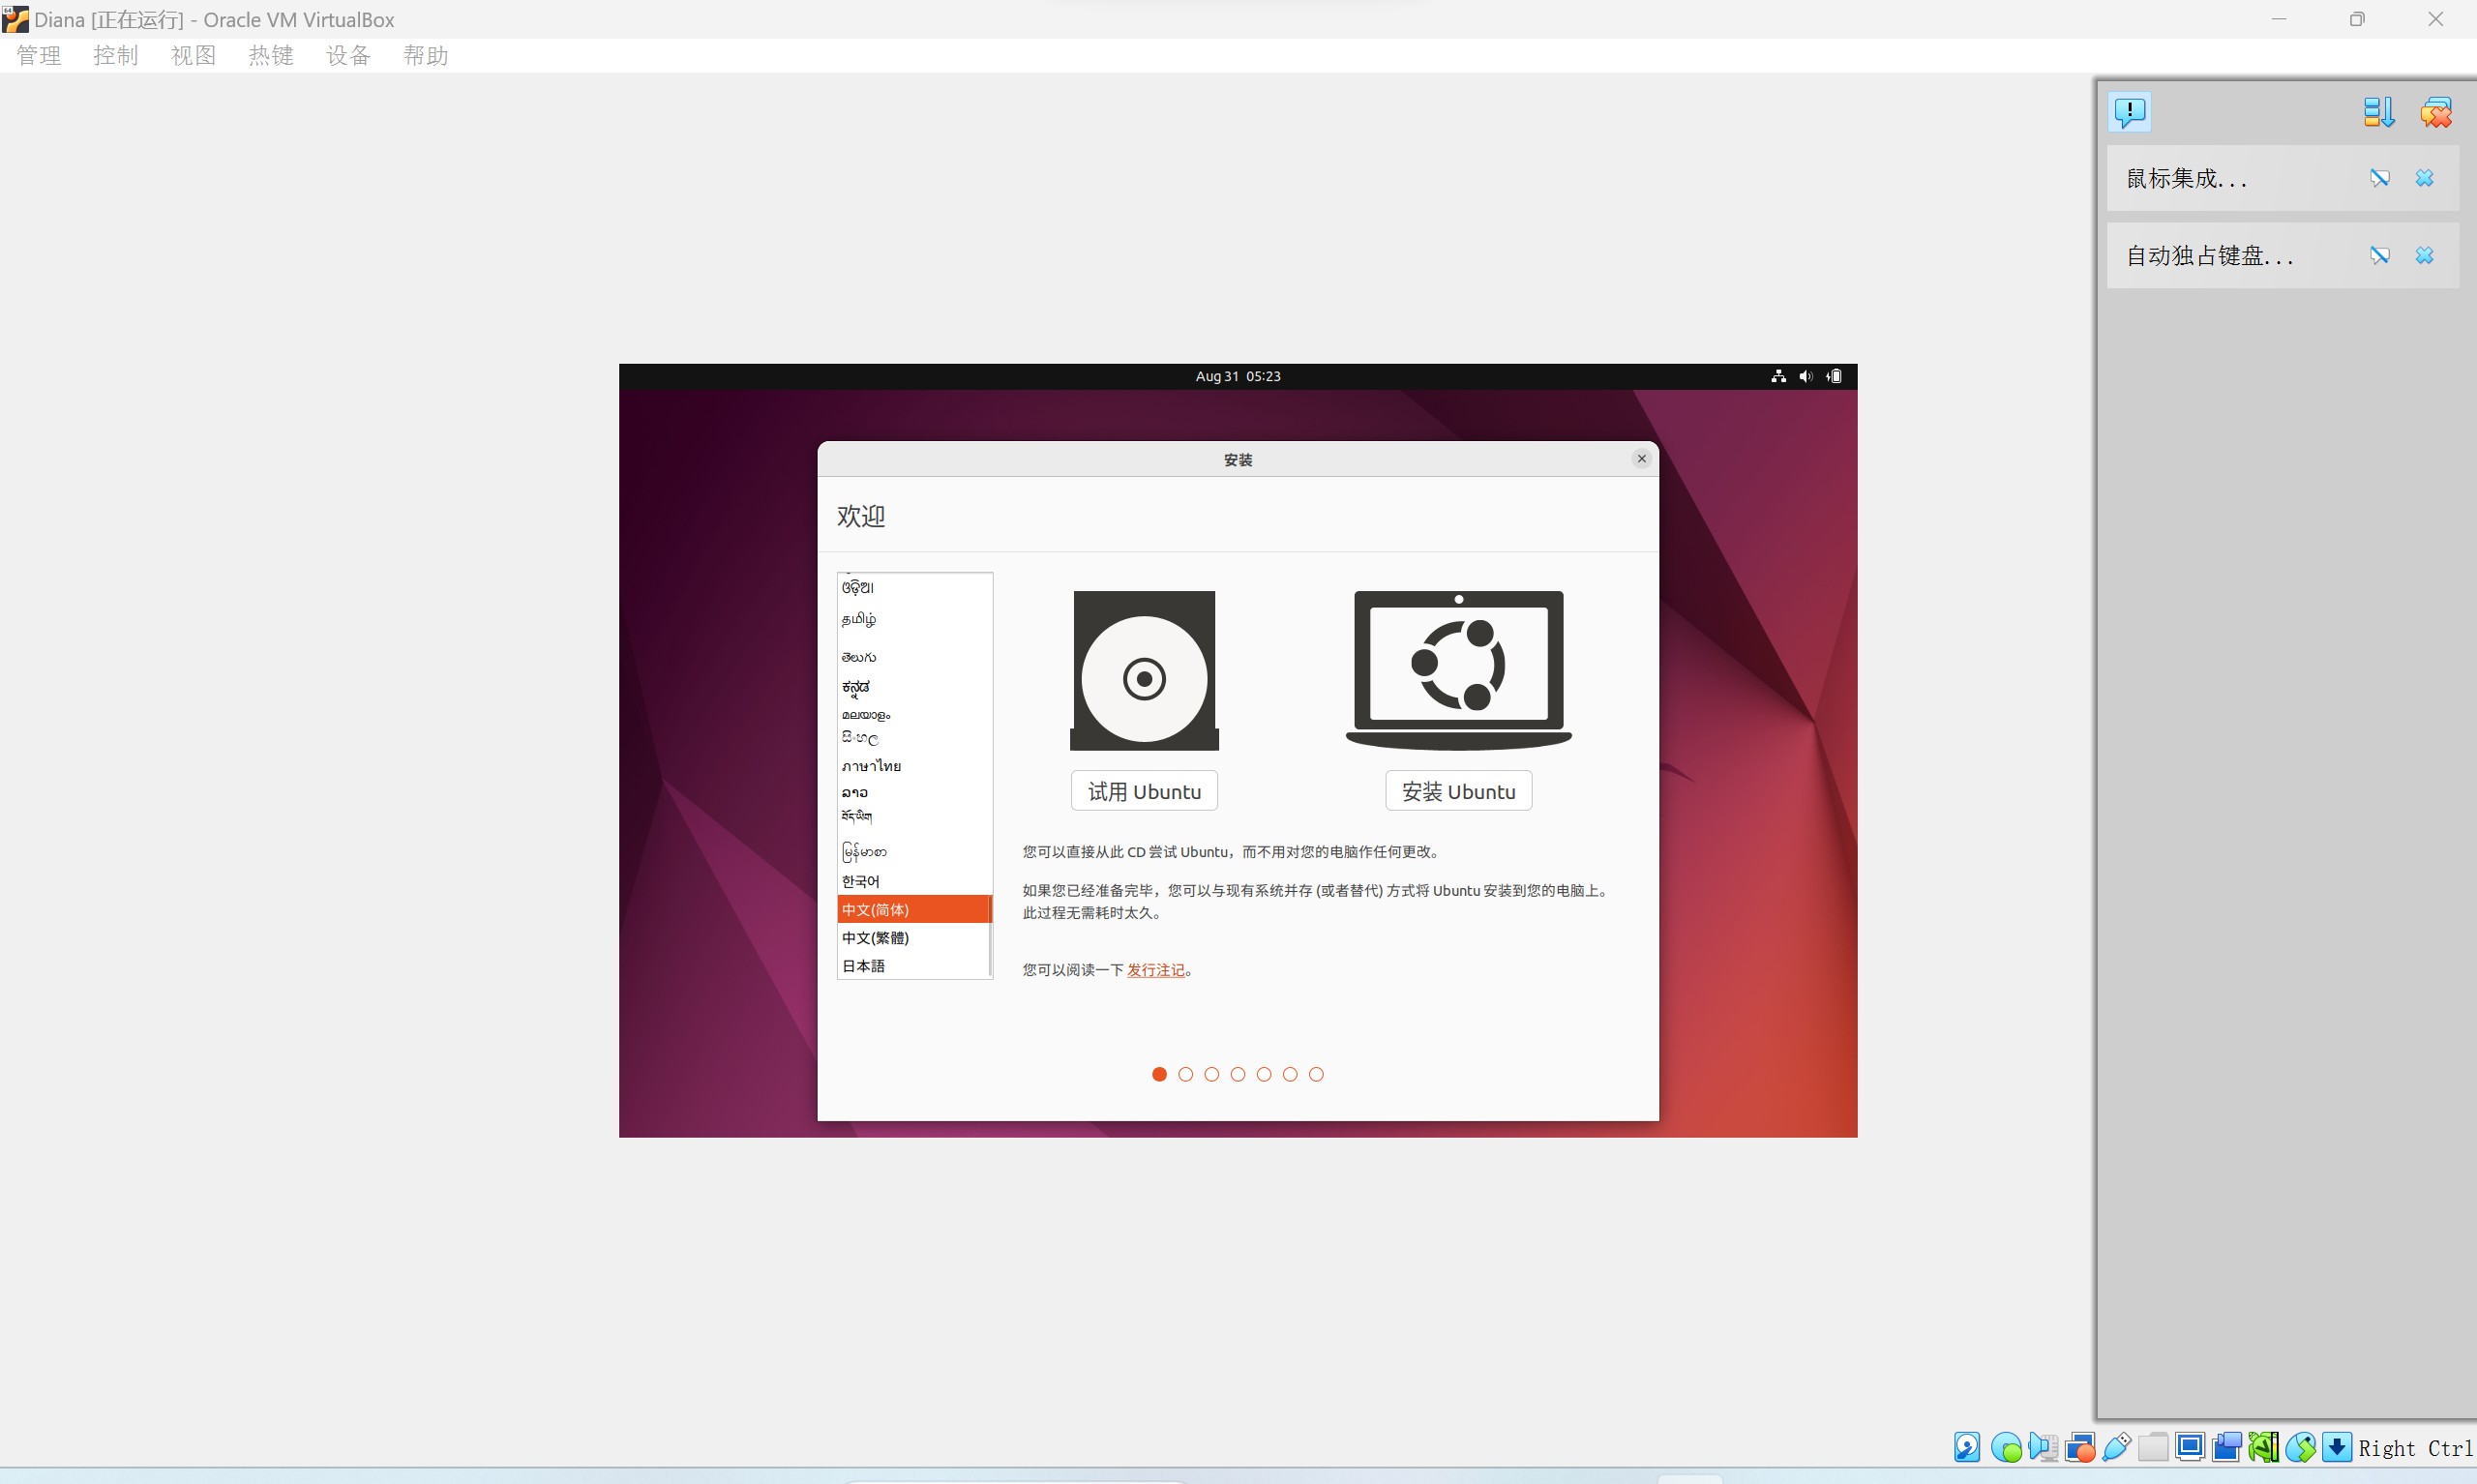This screenshot has width=2477, height=1484.
Task: Expand the 自动独占键盘... notification
Action: pyautogui.click(x=2209, y=256)
